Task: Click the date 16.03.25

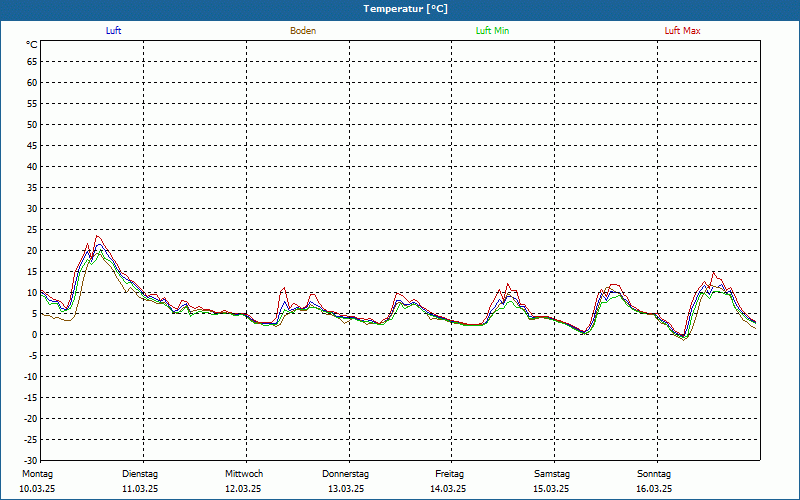Action: click(x=654, y=489)
